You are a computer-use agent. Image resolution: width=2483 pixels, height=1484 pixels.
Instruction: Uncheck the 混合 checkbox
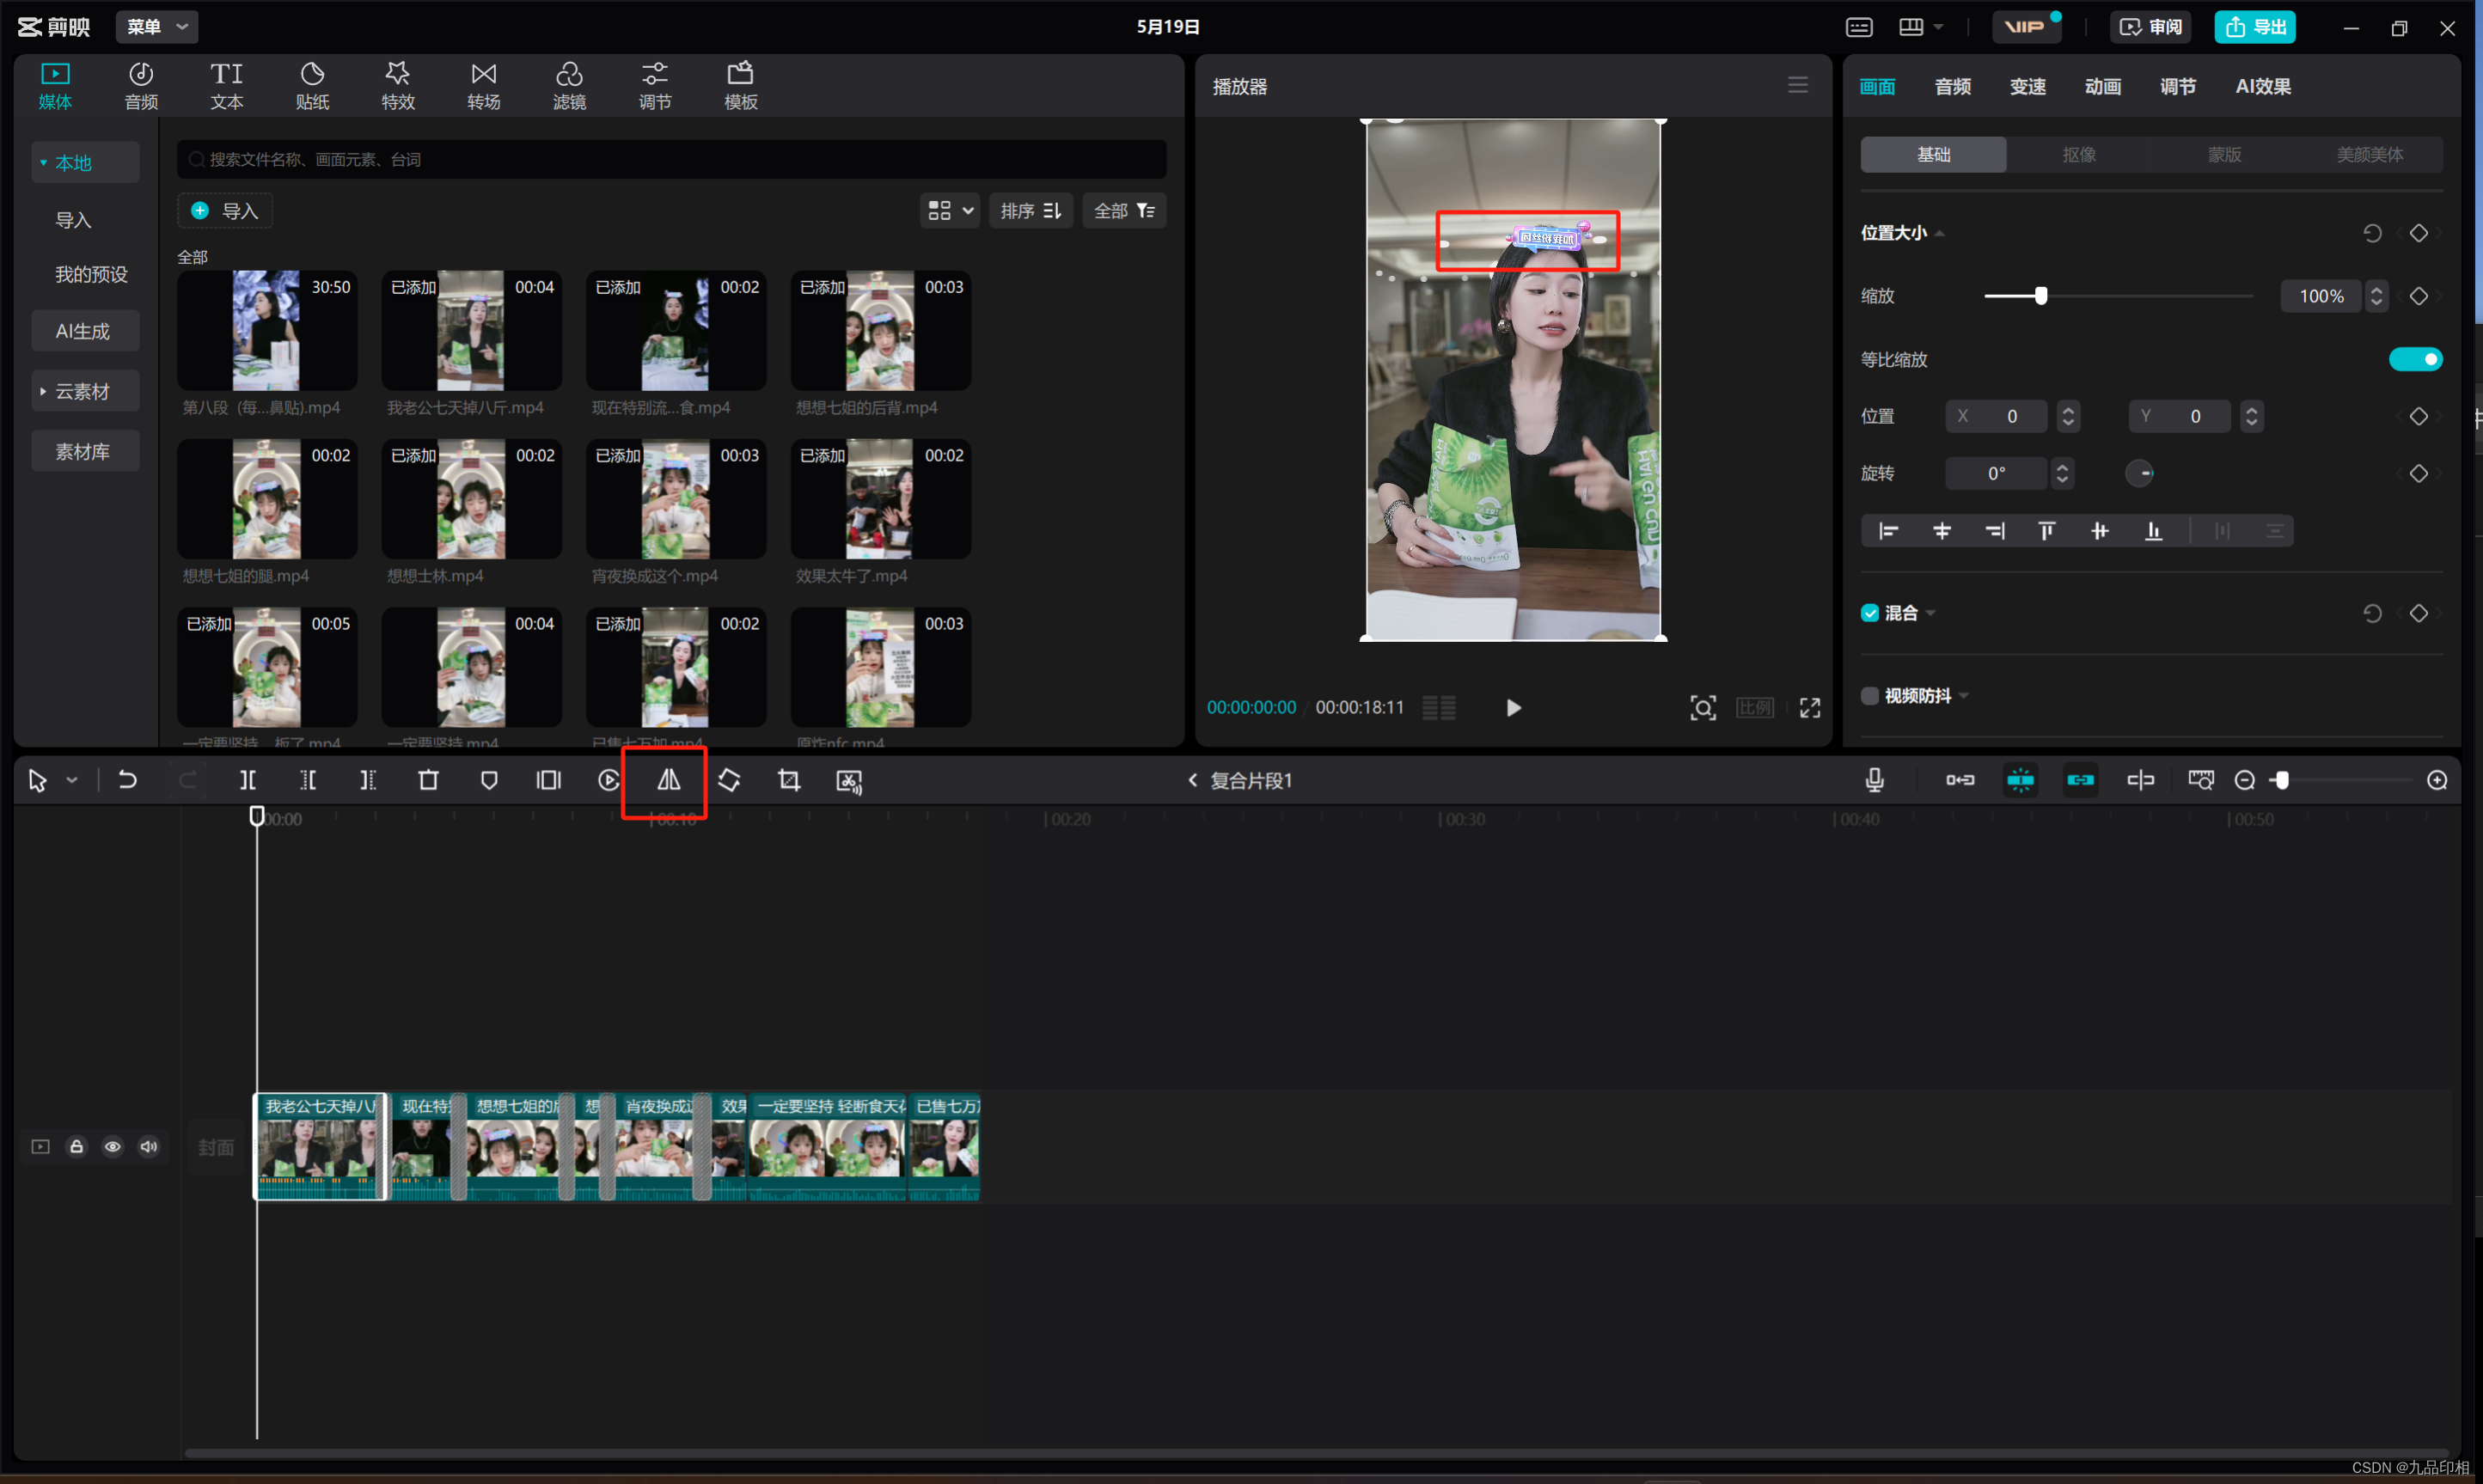pos(1870,613)
